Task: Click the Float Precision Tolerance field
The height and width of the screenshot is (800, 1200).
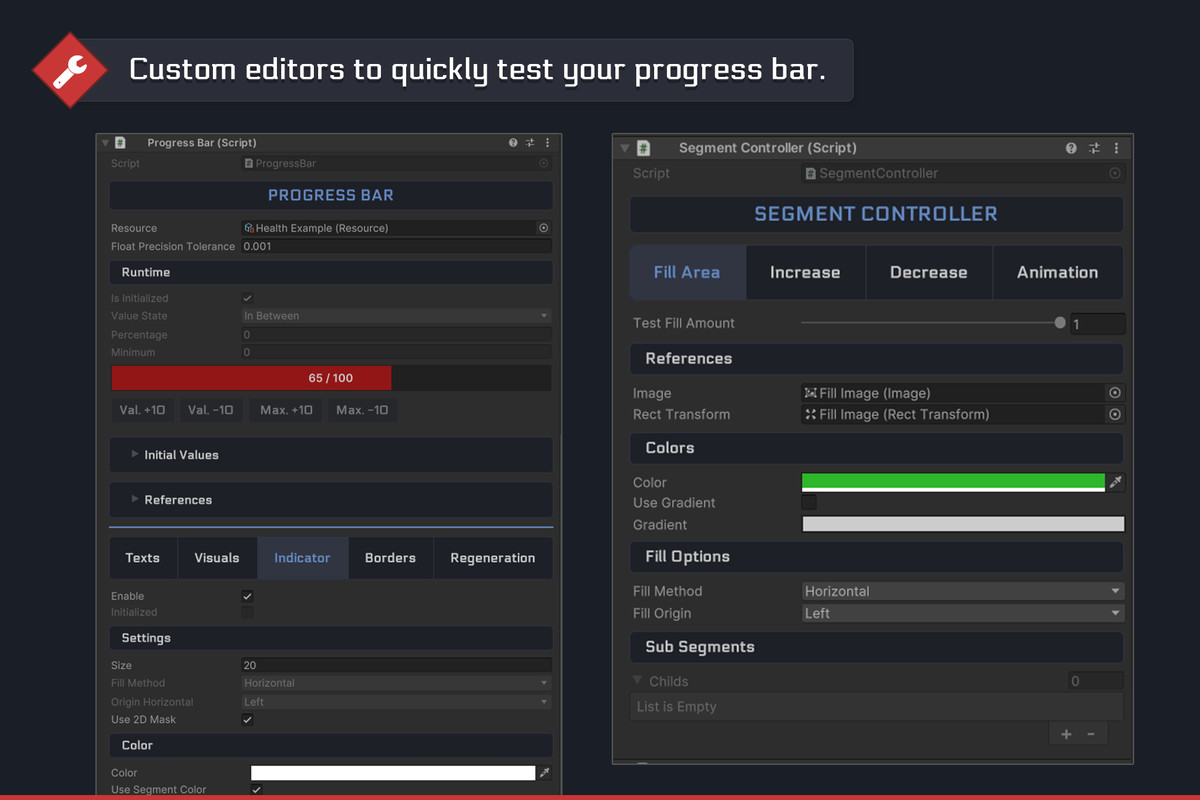Action: click(396, 246)
